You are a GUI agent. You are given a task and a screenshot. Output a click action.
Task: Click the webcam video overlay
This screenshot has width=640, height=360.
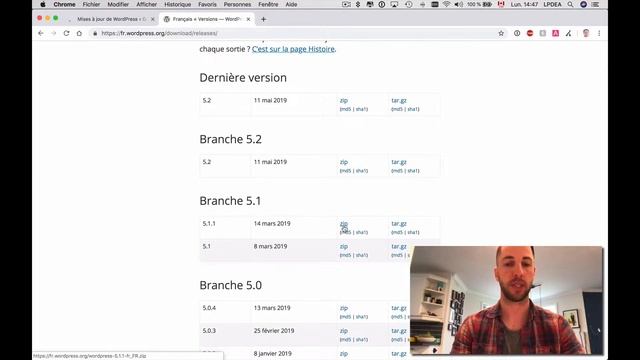click(506, 300)
